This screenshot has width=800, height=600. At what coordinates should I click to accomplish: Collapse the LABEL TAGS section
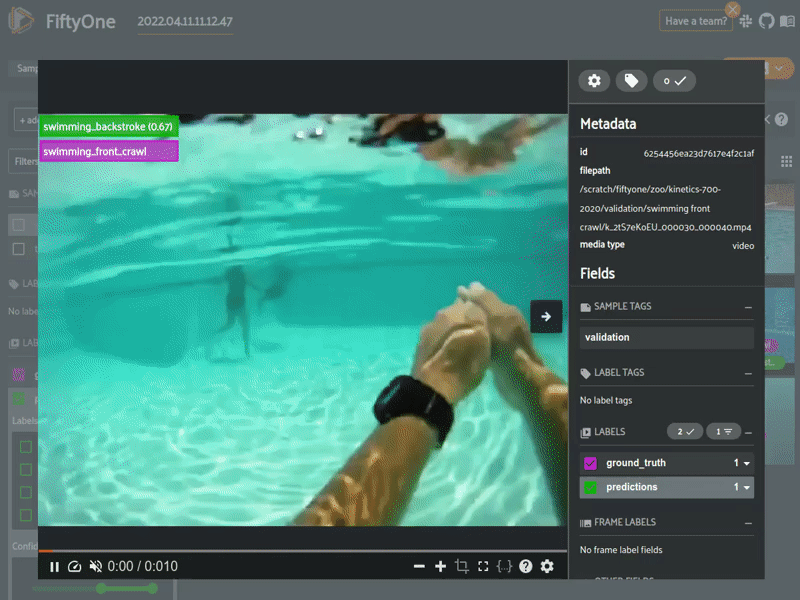point(748,374)
